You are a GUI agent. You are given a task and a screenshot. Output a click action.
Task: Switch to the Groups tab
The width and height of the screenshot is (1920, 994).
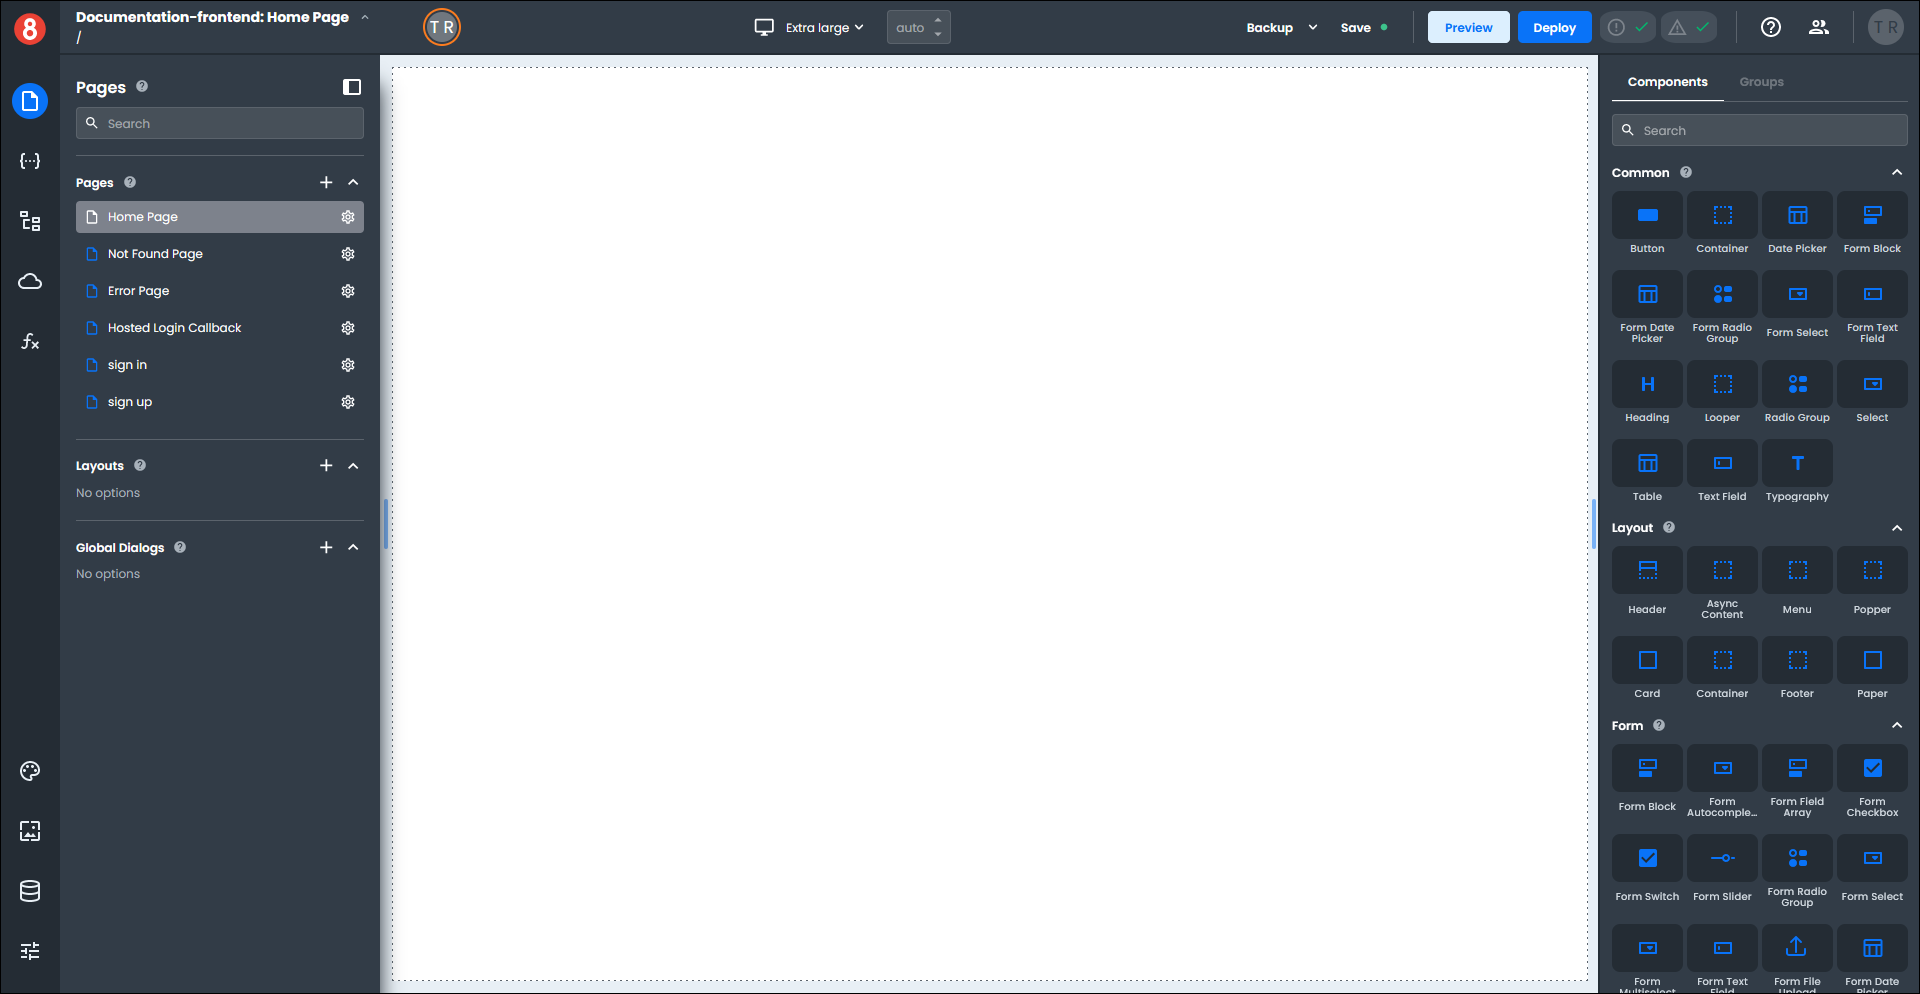pyautogui.click(x=1760, y=82)
